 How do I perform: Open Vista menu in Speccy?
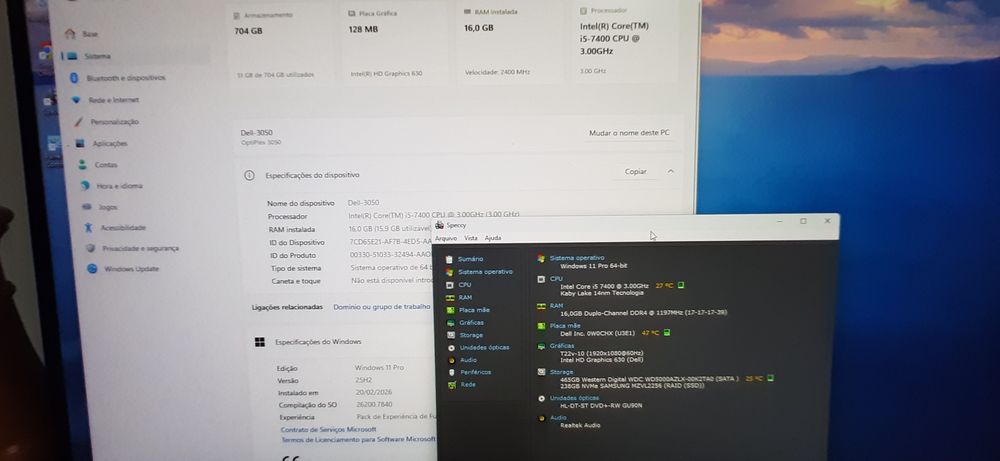471,238
